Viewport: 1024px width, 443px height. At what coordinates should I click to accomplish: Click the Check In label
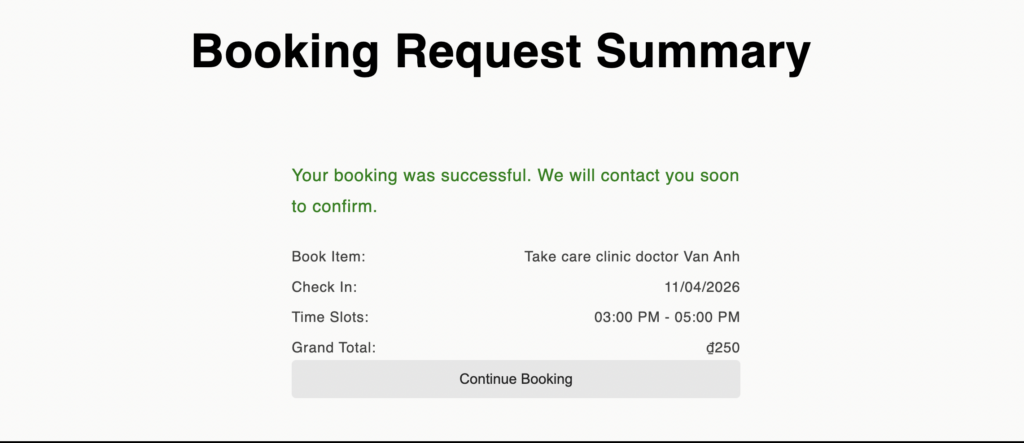(324, 287)
